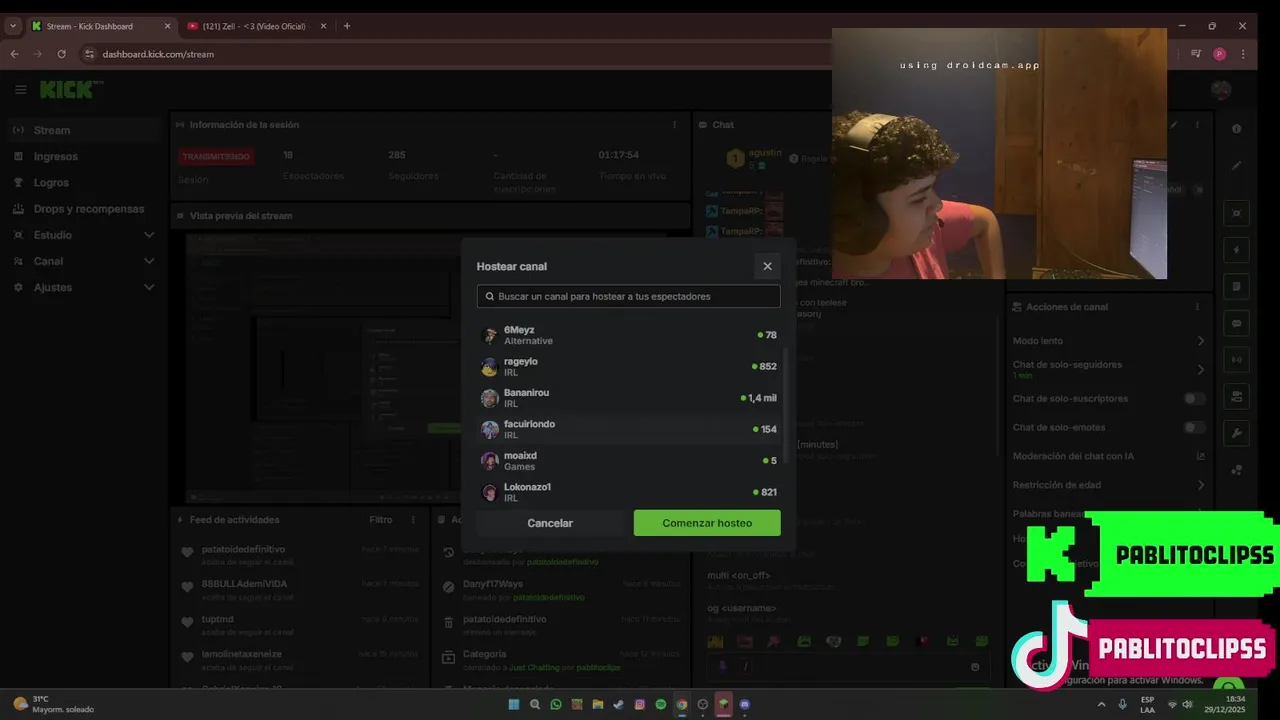1280x720 pixels.
Task: Open the Chat panel three-dot menu
Action: (x=1197, y=125)
